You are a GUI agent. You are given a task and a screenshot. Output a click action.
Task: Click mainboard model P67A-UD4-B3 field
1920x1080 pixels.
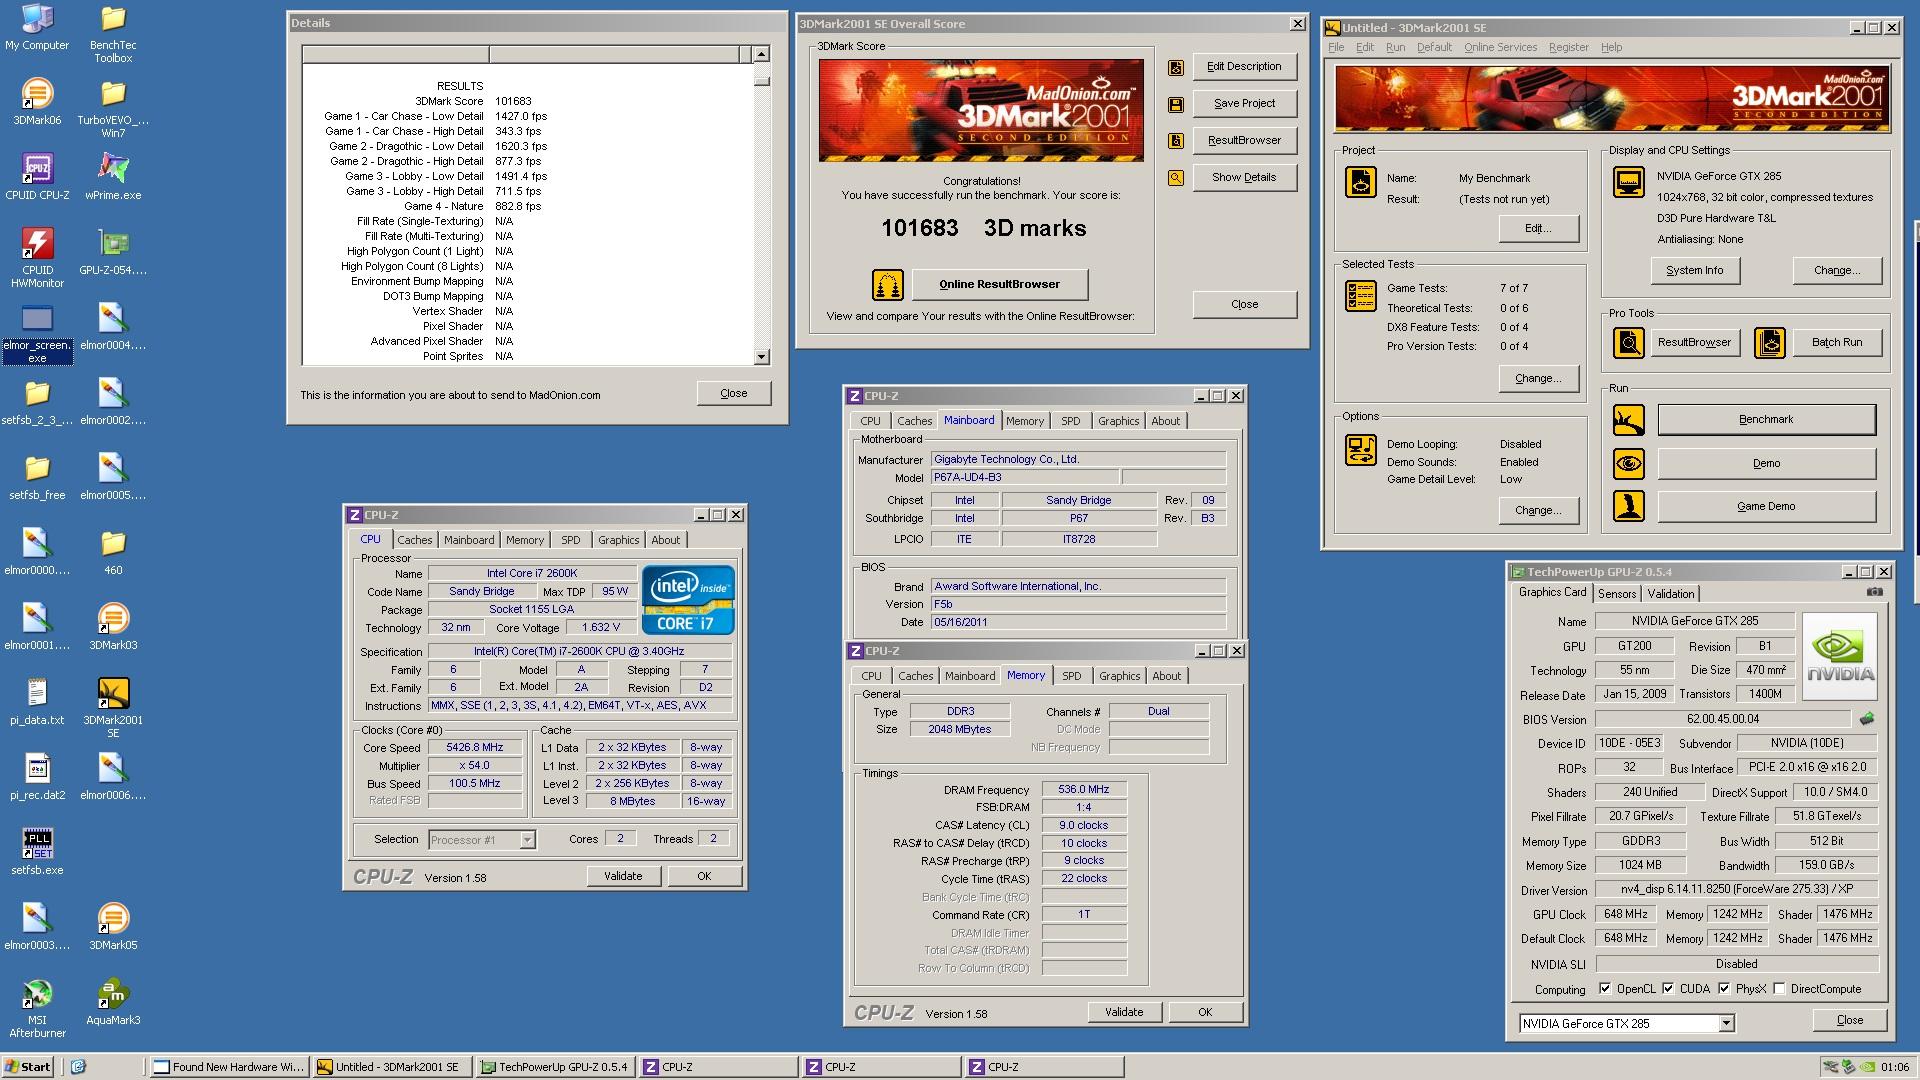click(1025, 478)
